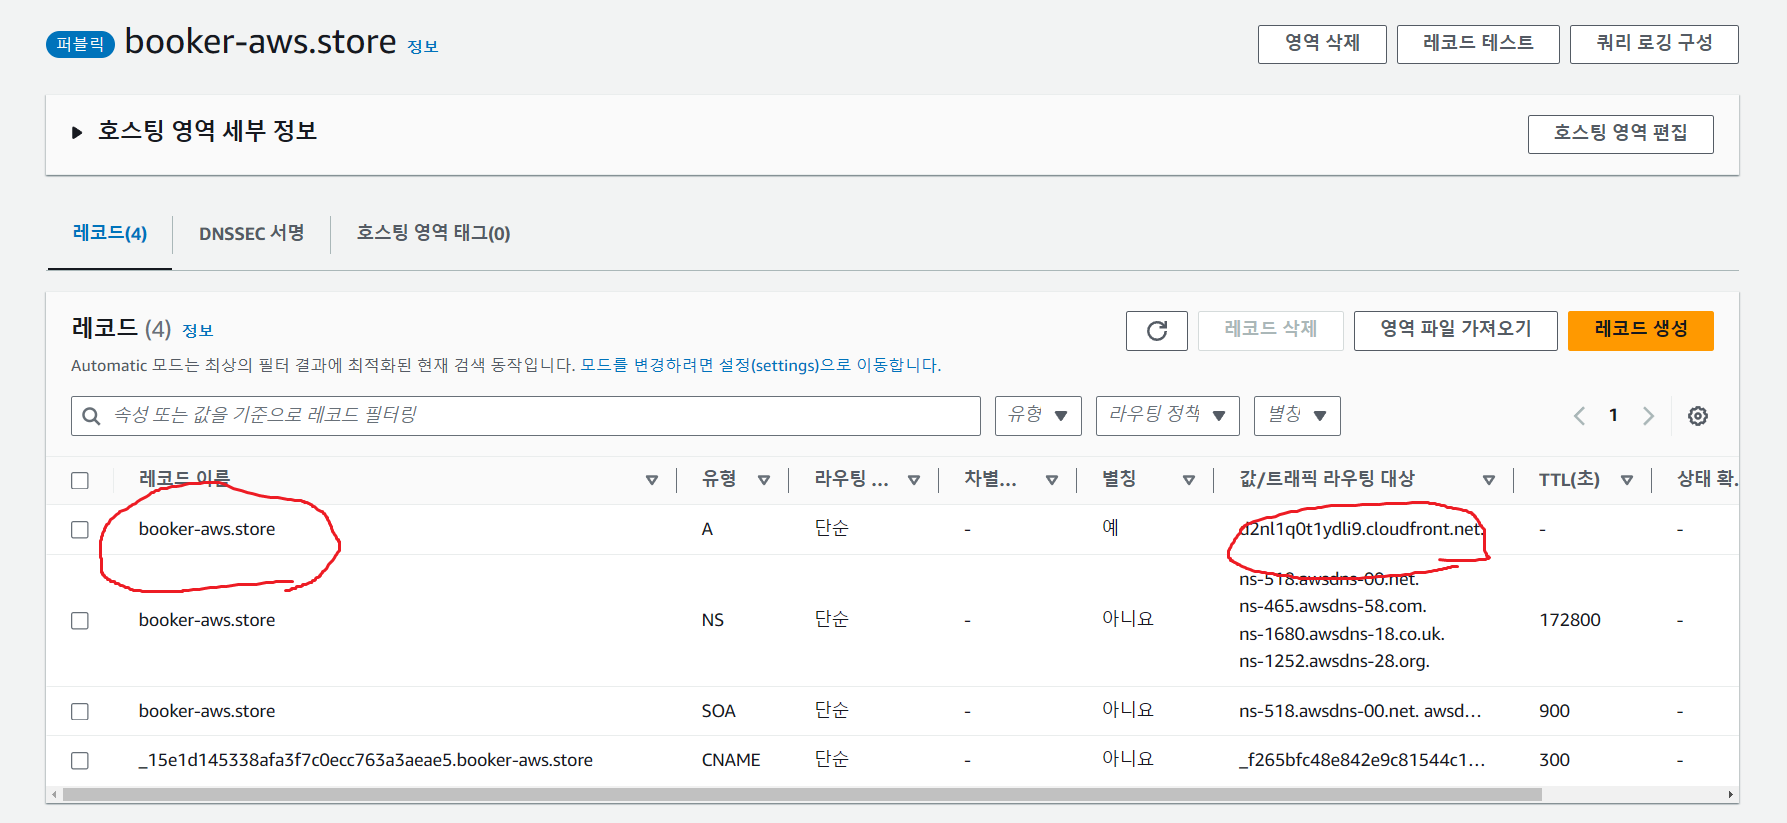Select all records checkbox
The image size is (1787, 823).
click(x=80, y=481)
